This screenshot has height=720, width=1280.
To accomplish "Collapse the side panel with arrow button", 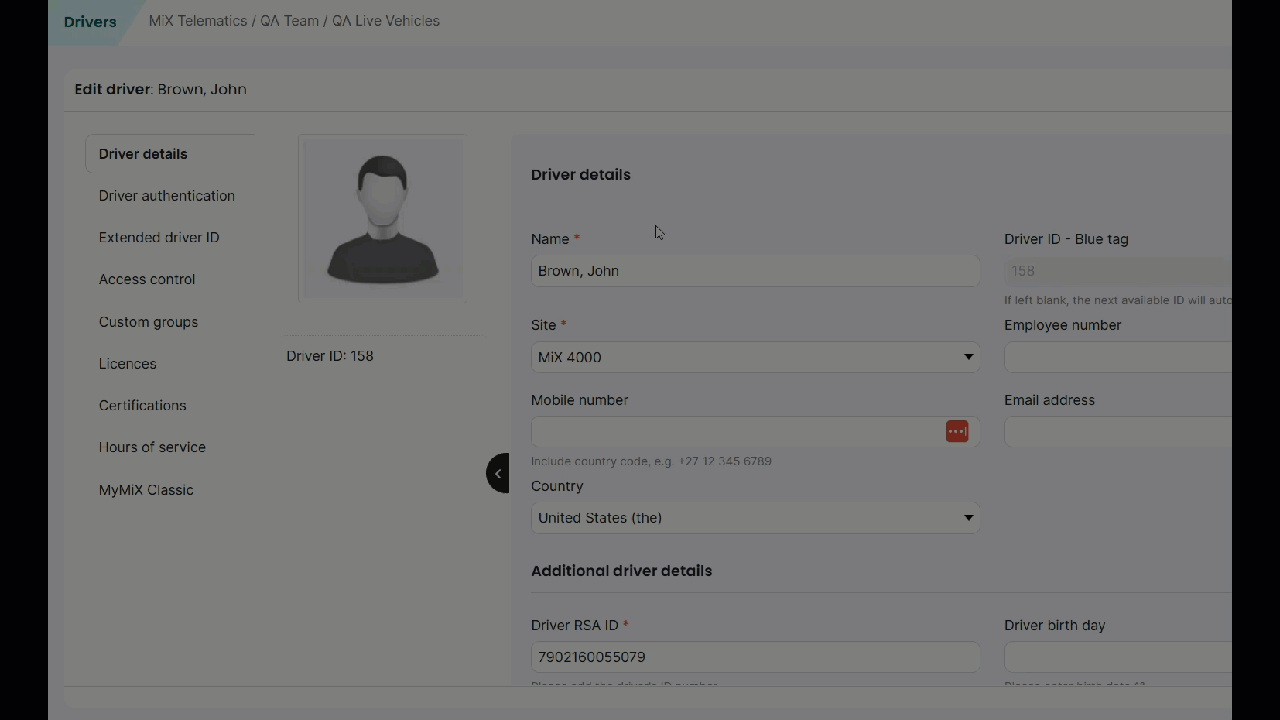I will (498, 473).
